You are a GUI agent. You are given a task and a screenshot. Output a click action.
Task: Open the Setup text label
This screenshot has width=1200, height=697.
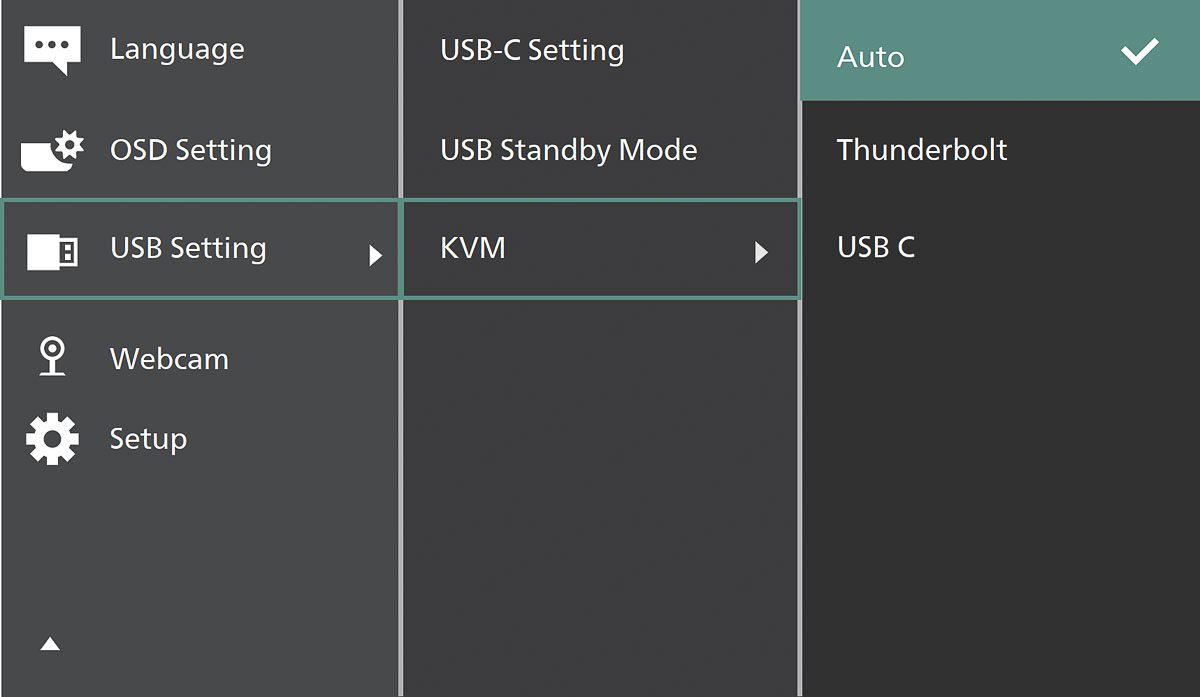tap(148, 439)
